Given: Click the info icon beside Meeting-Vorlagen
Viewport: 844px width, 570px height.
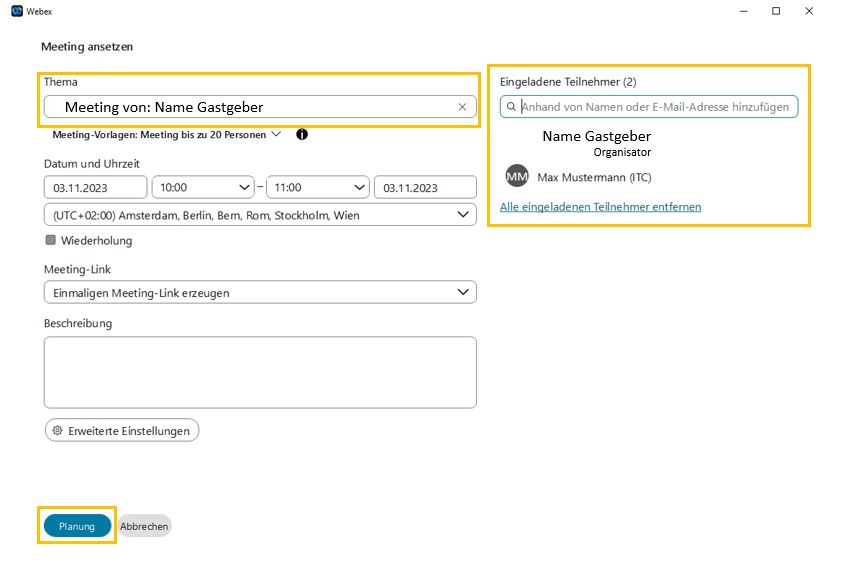Looking at the screenshot, I should (301, 134).
